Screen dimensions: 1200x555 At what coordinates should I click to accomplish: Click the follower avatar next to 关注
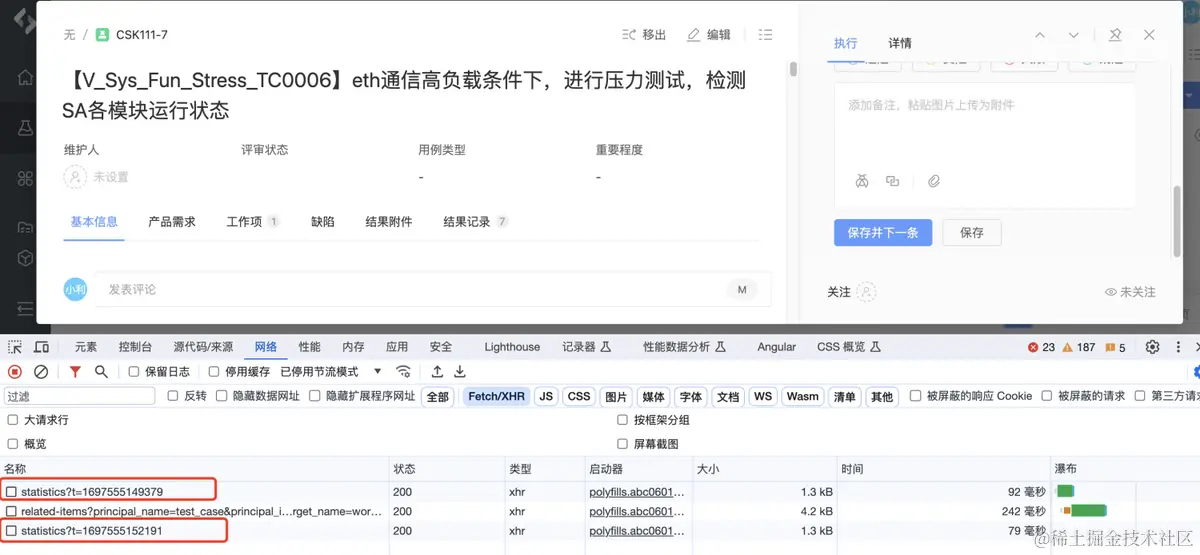867,292
